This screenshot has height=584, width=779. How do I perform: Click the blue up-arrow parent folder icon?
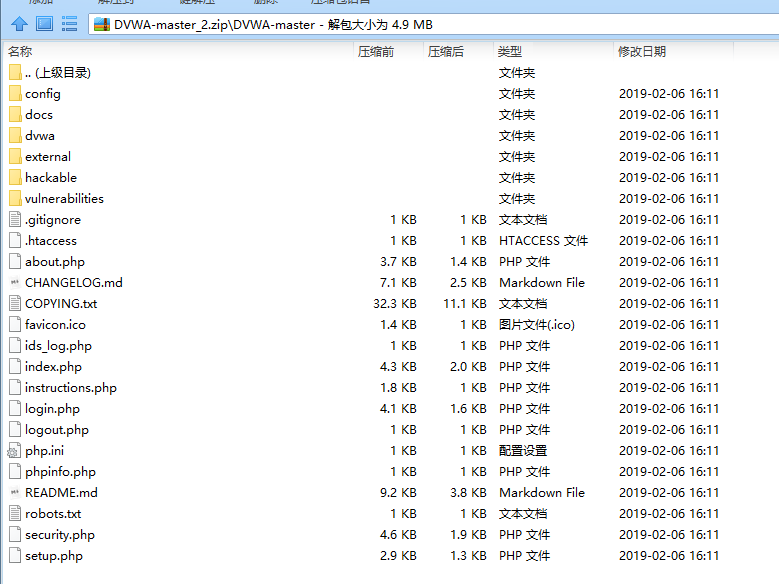tap(19, 24)
